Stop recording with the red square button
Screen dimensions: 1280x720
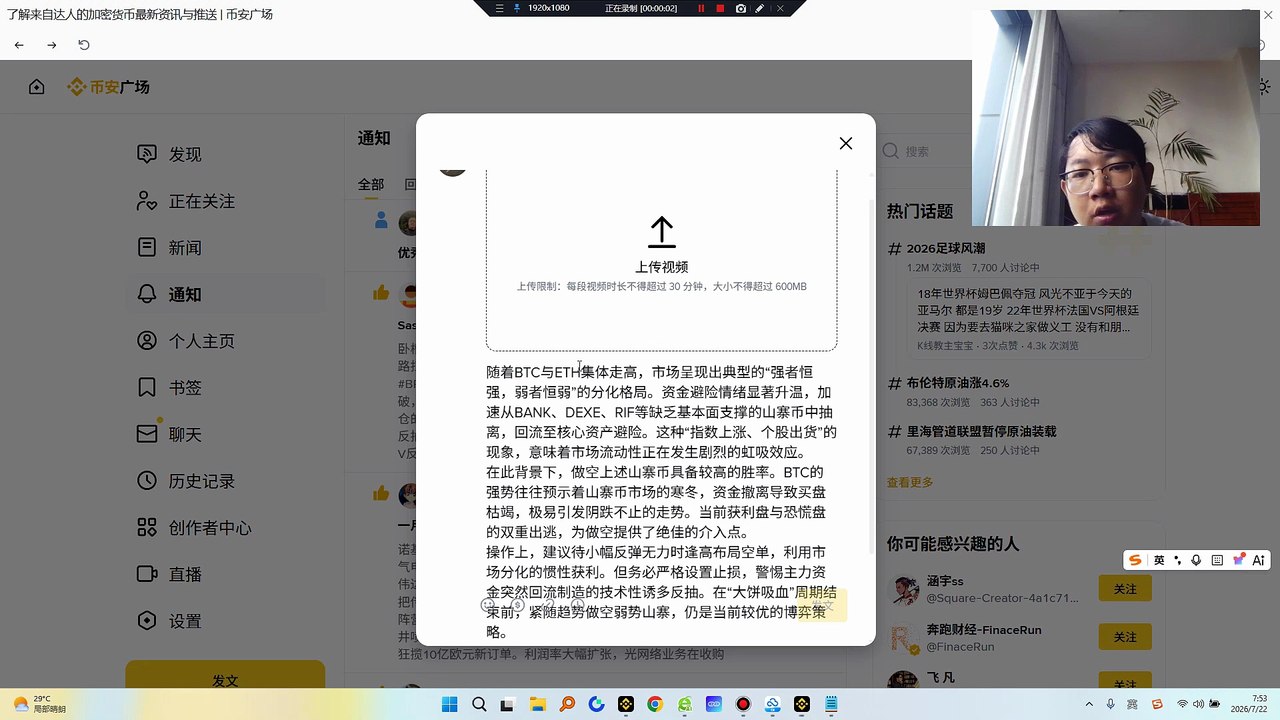720,8
